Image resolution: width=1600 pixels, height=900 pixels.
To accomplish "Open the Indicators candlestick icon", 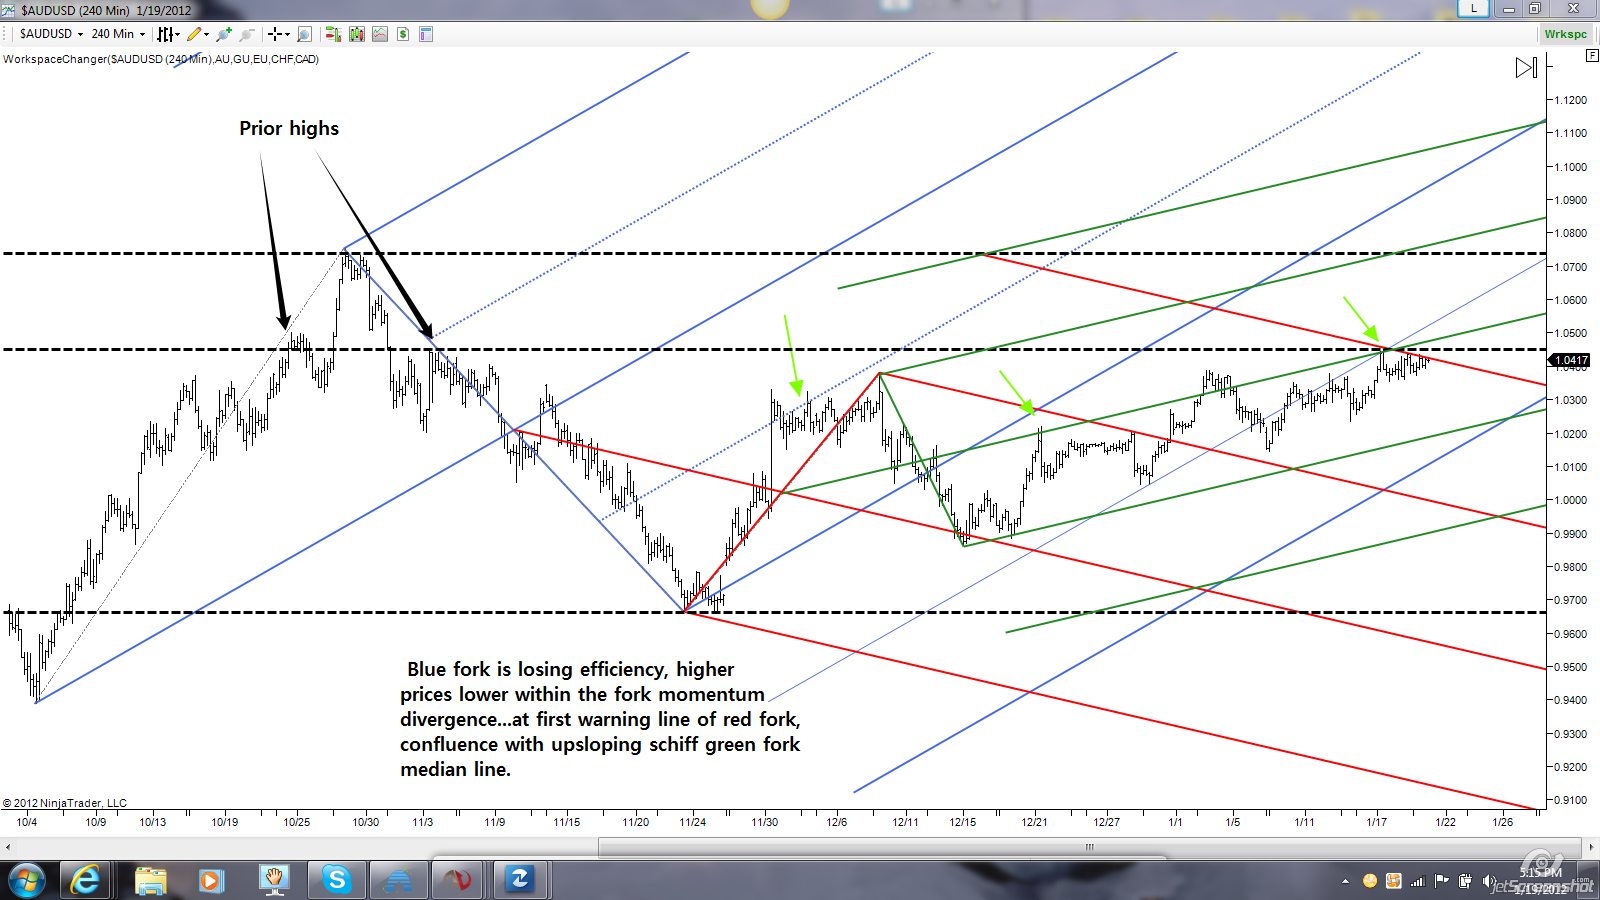I will (357, 34).
